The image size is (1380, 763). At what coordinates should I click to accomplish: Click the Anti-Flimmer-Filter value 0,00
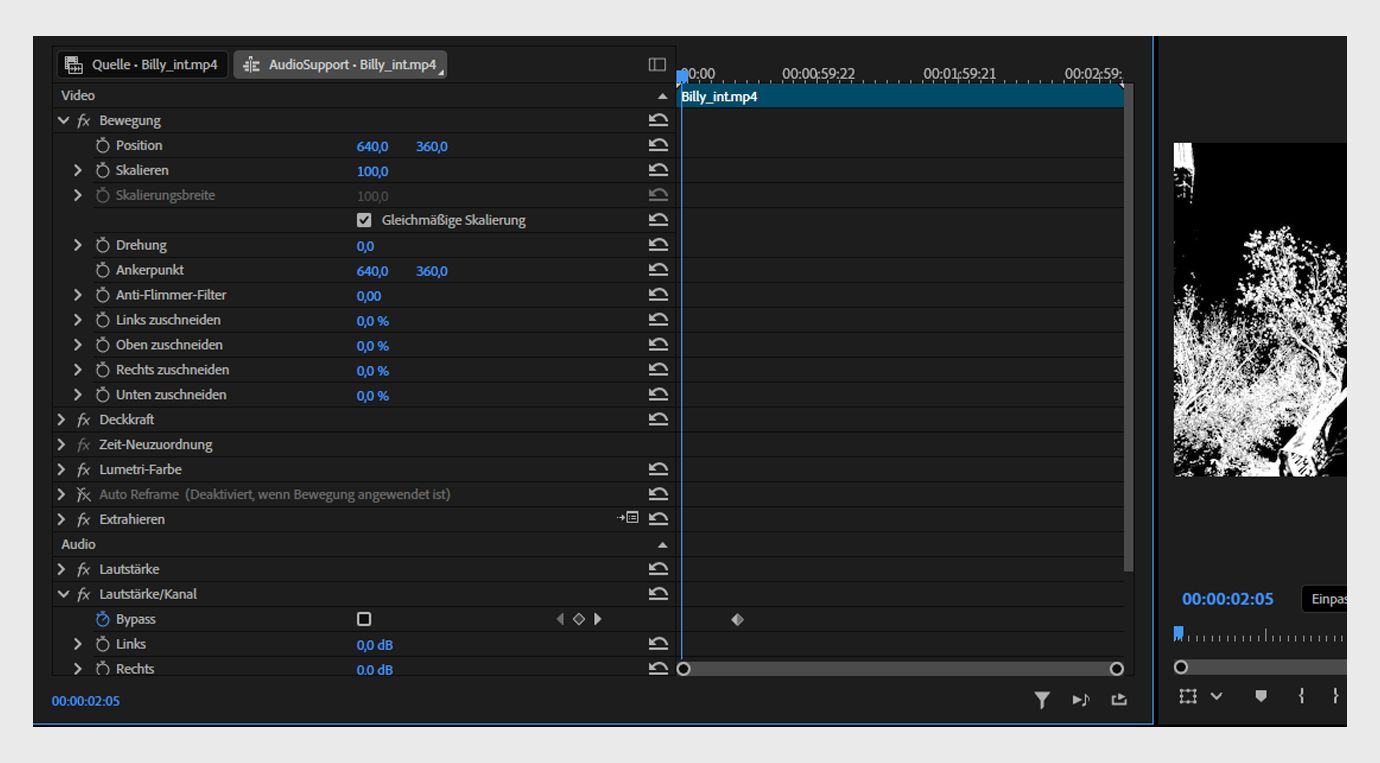(x=369, y=296)
